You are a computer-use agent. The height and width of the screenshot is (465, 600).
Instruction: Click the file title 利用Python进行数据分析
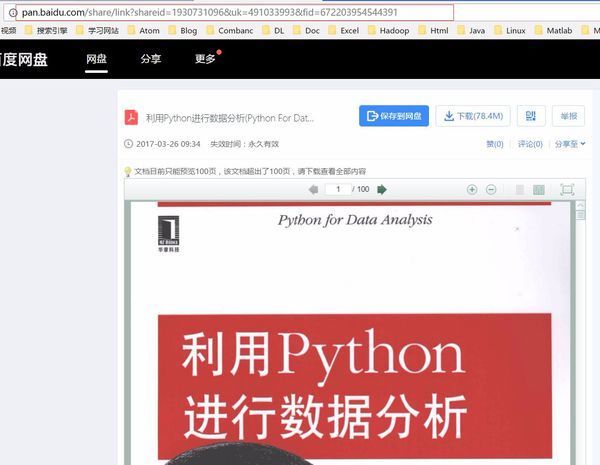230,118
